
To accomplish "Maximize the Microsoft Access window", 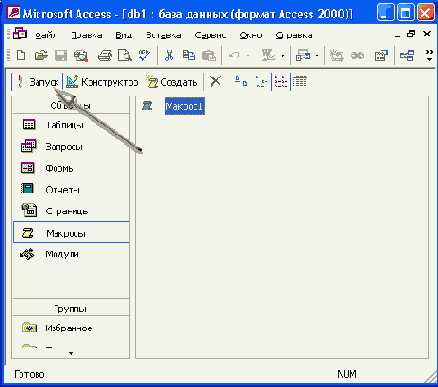I will tap(405, 13).
